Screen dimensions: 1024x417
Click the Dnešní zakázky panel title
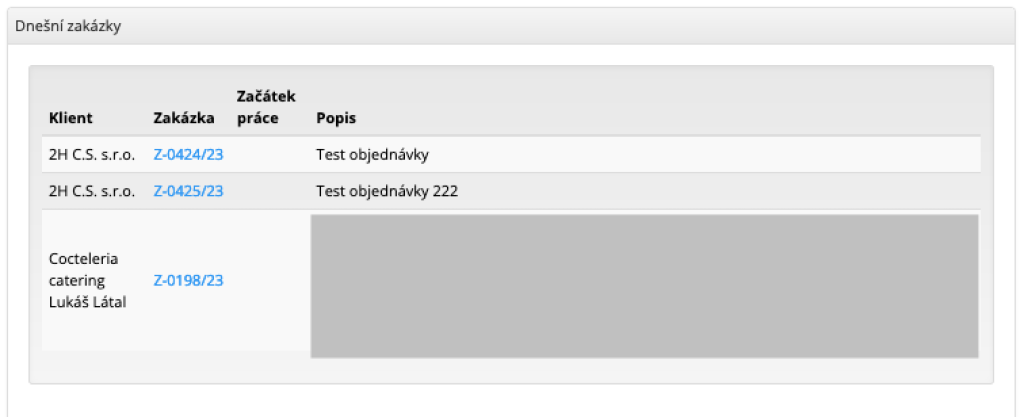[x=68, y=27]
